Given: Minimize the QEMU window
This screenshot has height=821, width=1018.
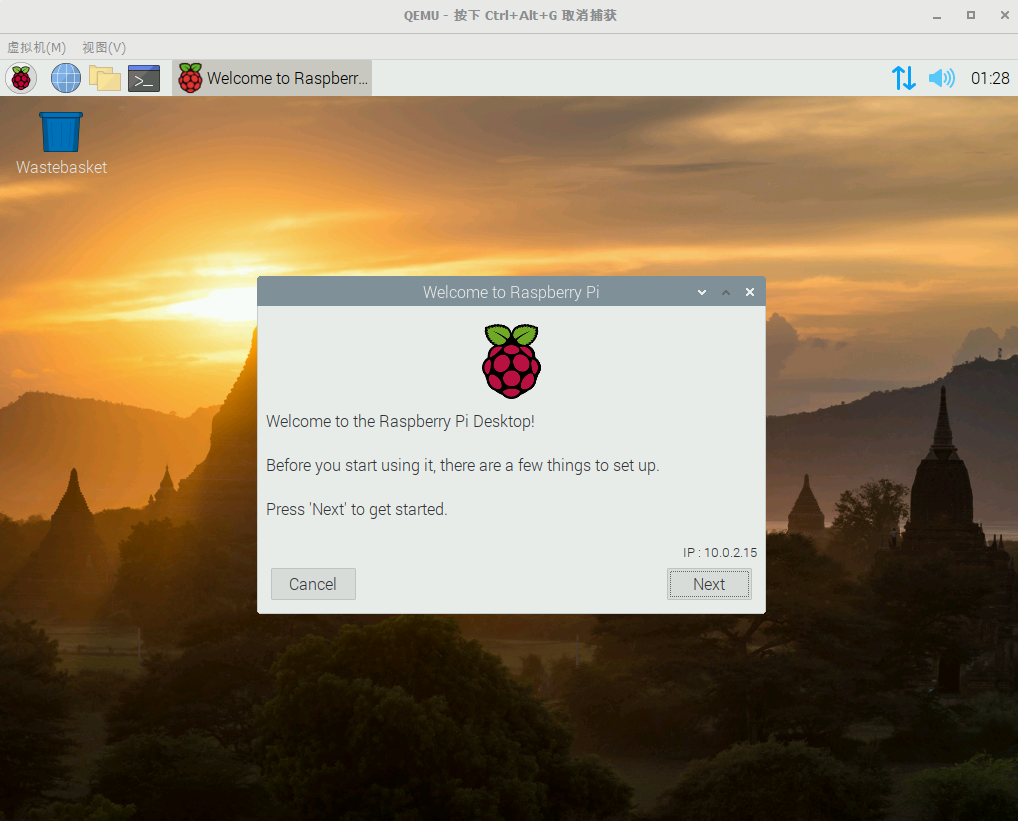Looking at the screenshot, I should 937,16.
